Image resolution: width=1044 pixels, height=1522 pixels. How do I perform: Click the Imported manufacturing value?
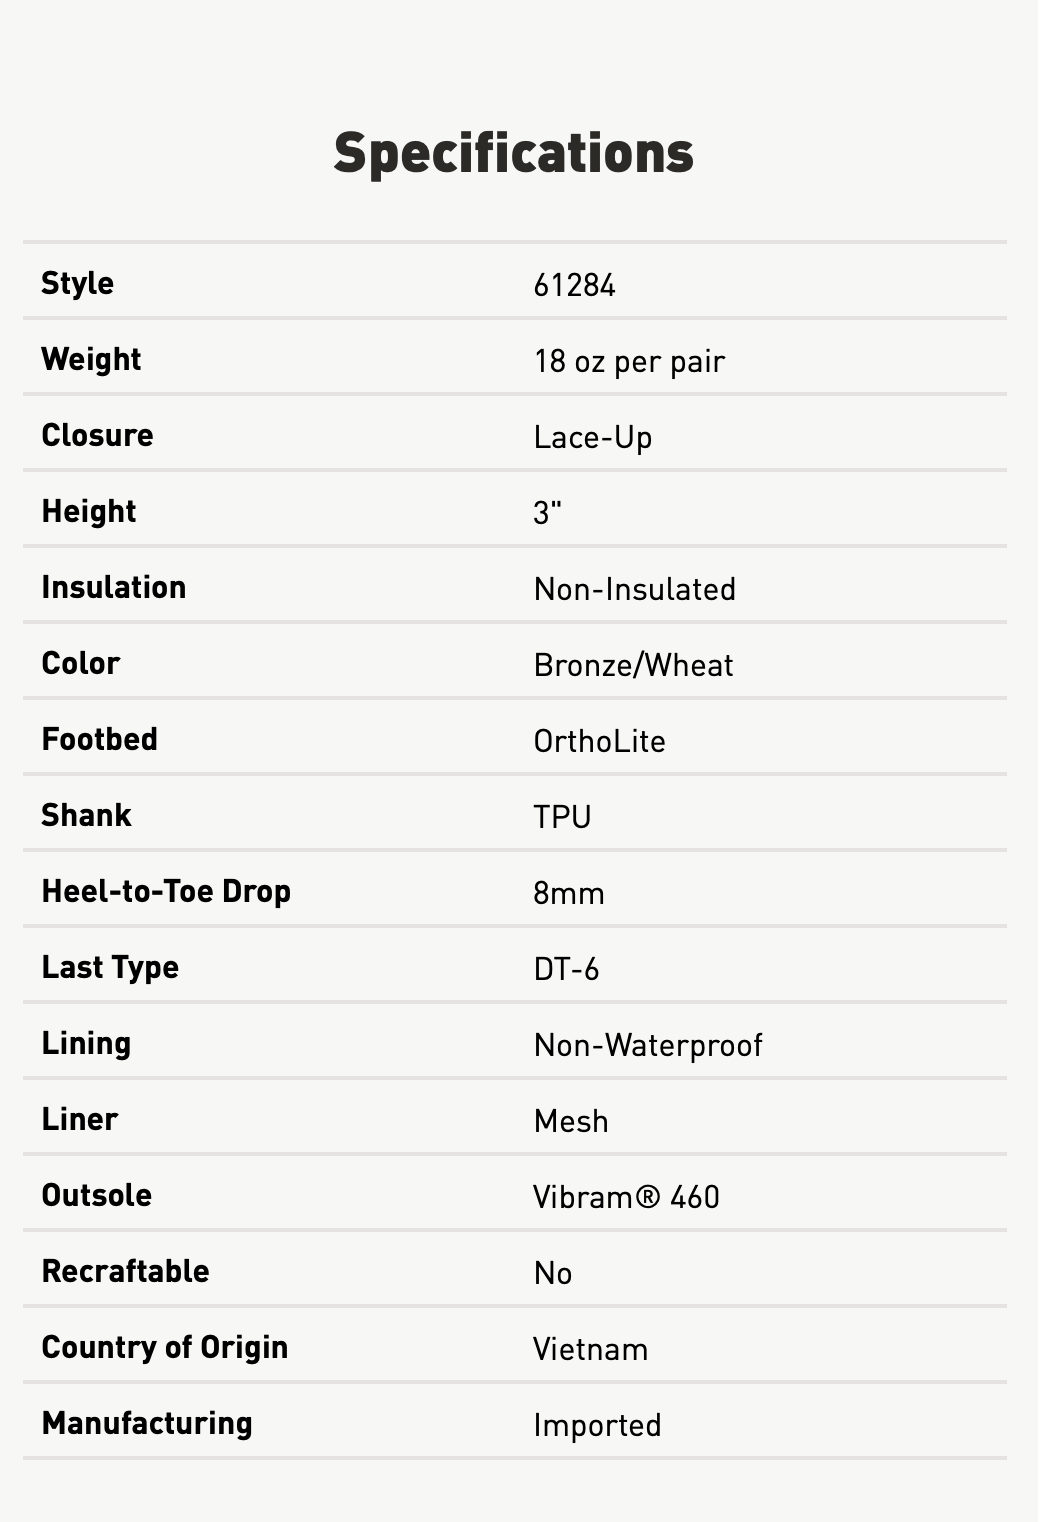coord(597,1426)
